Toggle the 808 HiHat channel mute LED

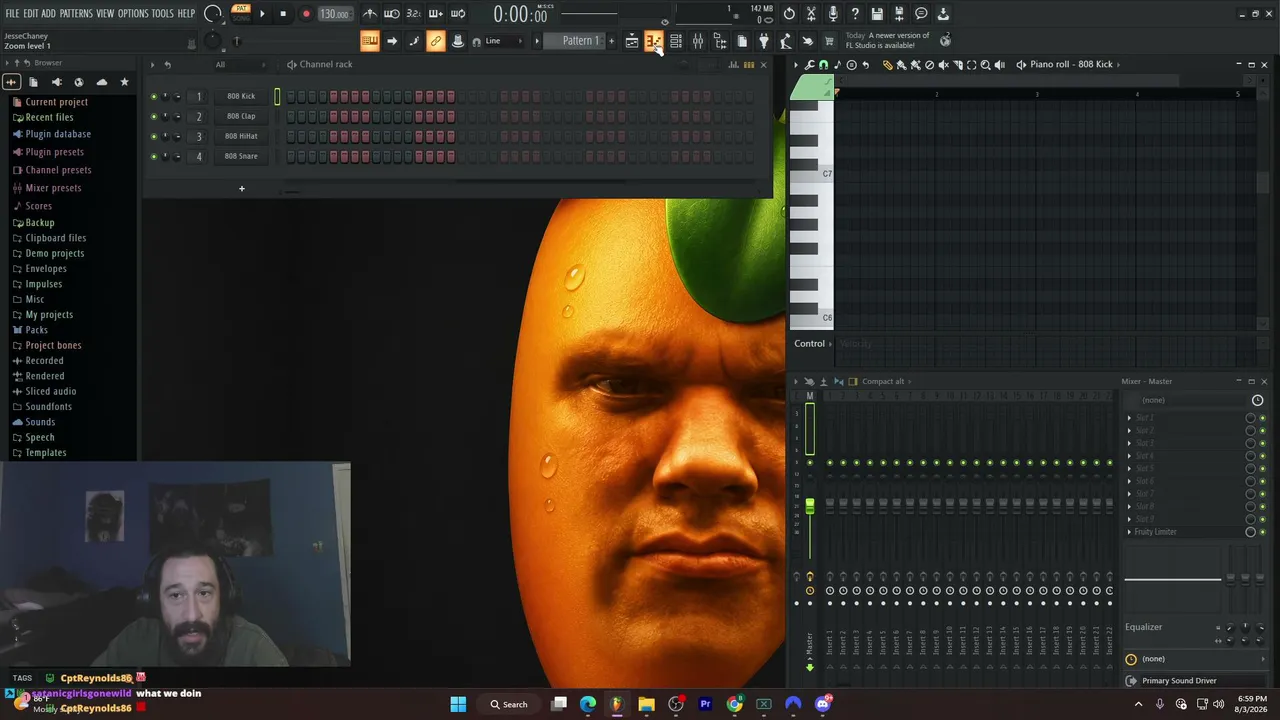(153, 136)
